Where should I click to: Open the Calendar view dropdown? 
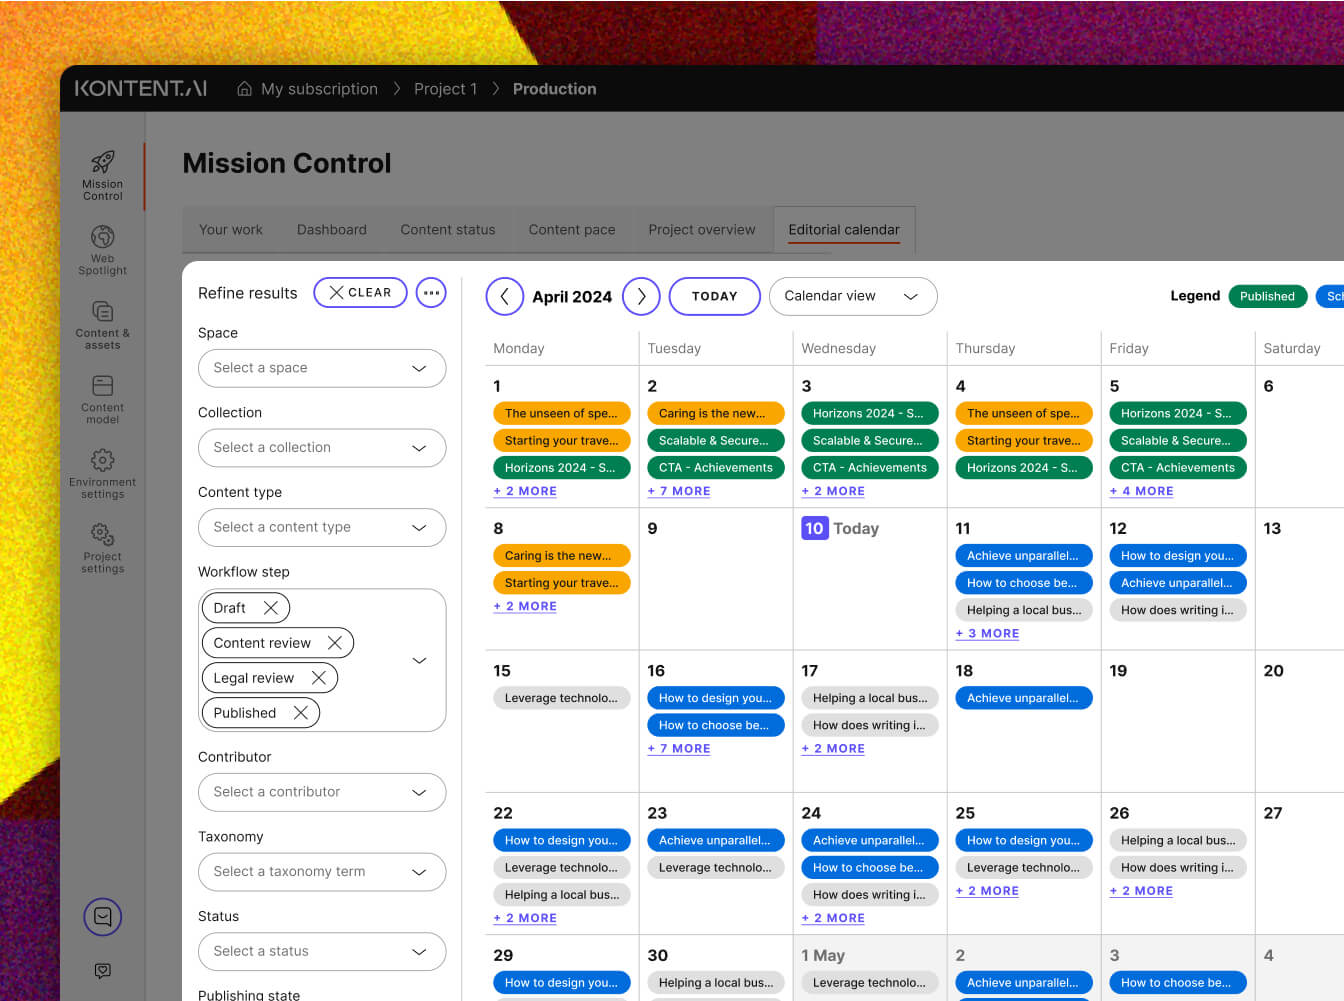pyautogui.click(x=852, y=296)
